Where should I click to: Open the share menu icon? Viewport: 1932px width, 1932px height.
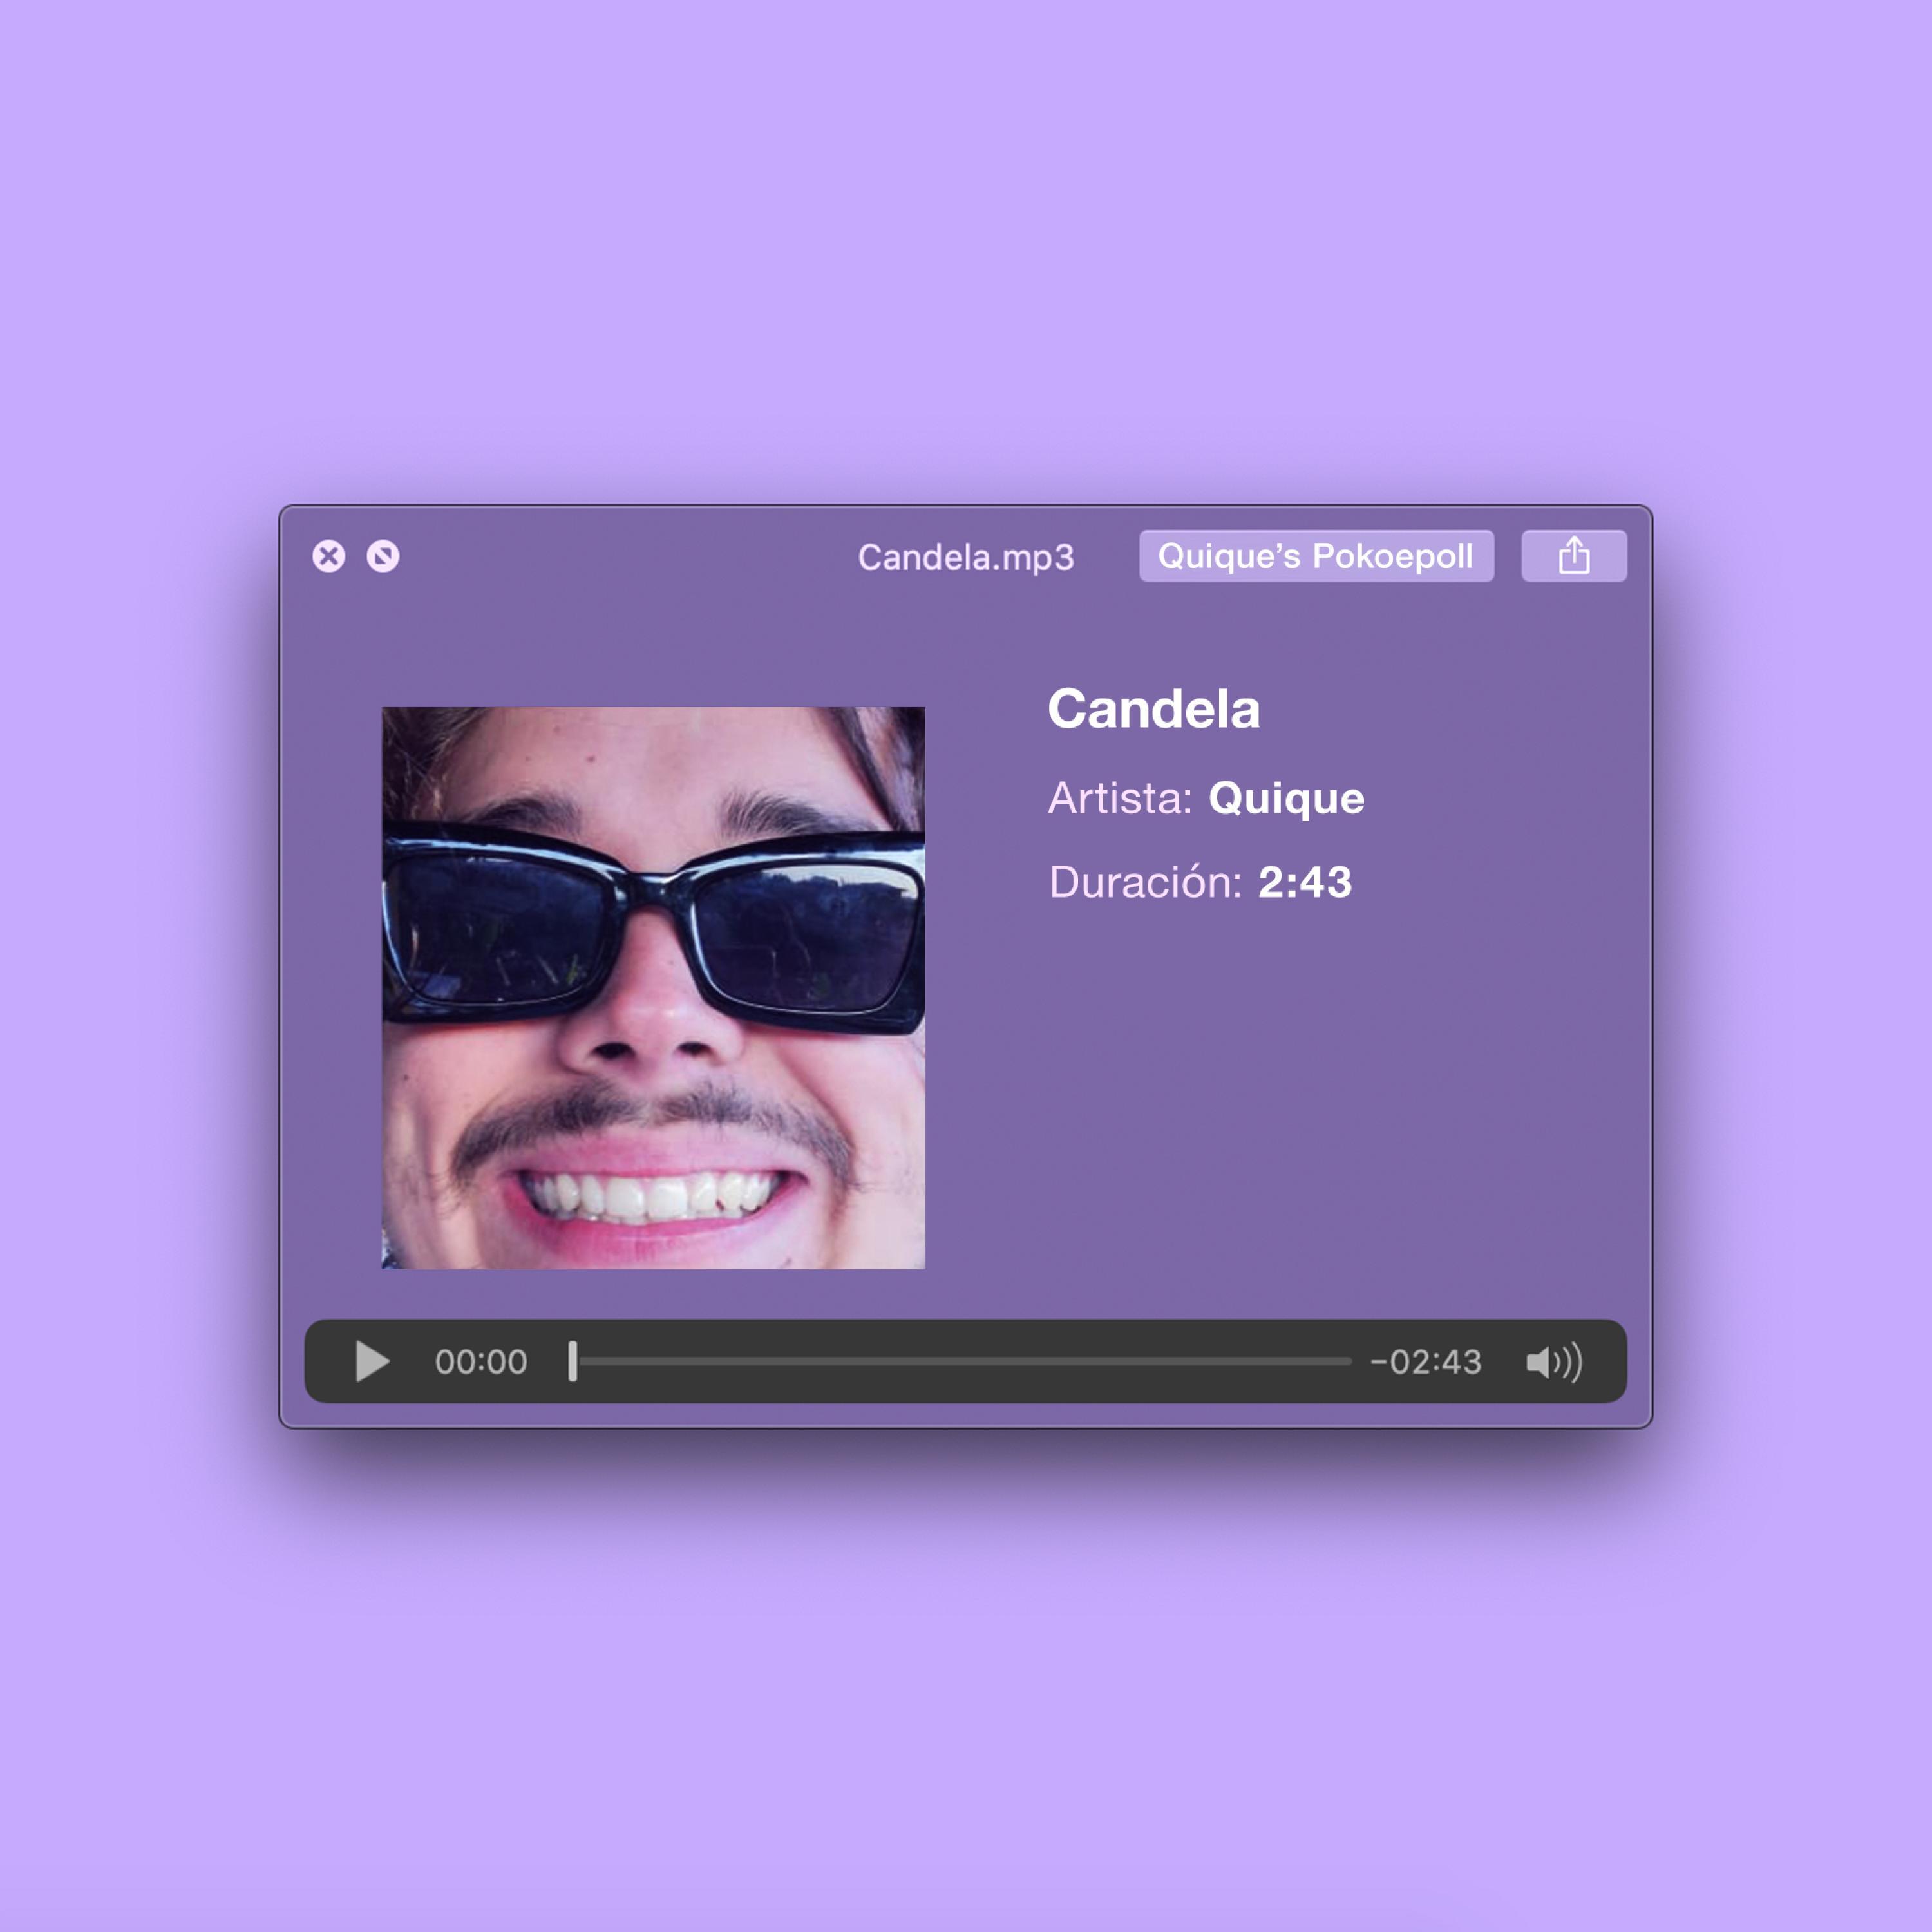click(x=1573, y=556)
